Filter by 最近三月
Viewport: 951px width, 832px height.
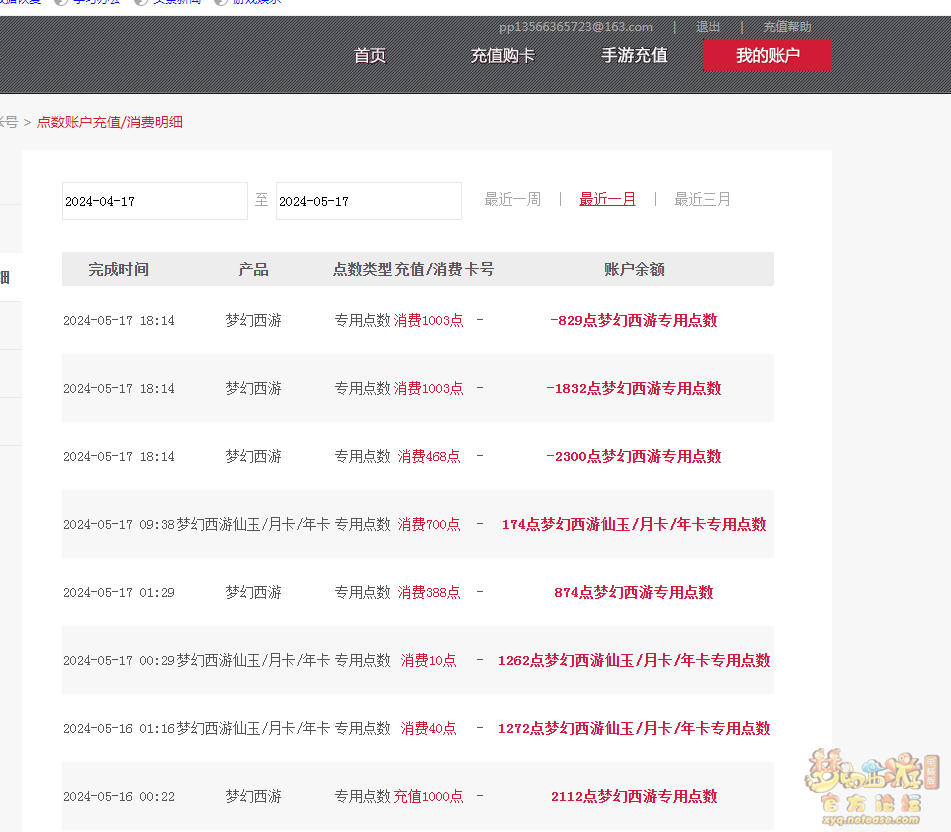click(702, 200)
